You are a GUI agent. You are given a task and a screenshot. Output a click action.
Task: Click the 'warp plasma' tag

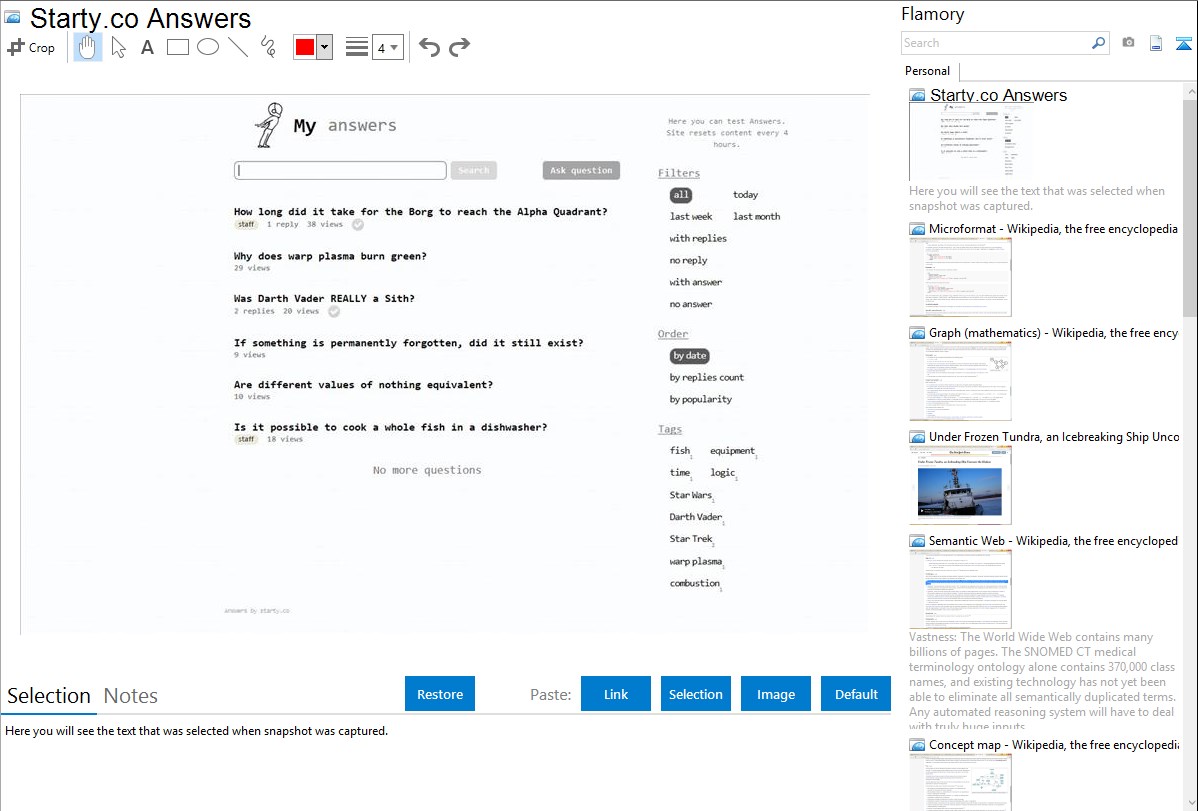(x=696, y=562)
